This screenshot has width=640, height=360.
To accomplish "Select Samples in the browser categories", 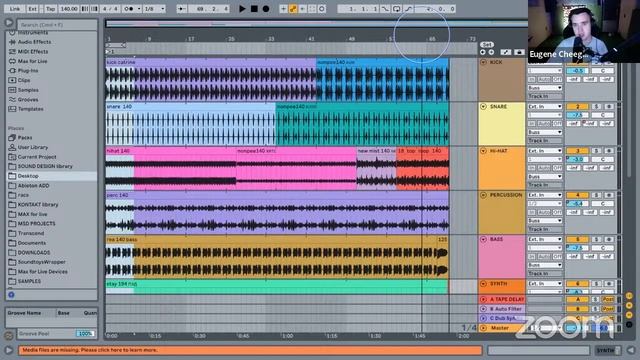I will 28,90.
